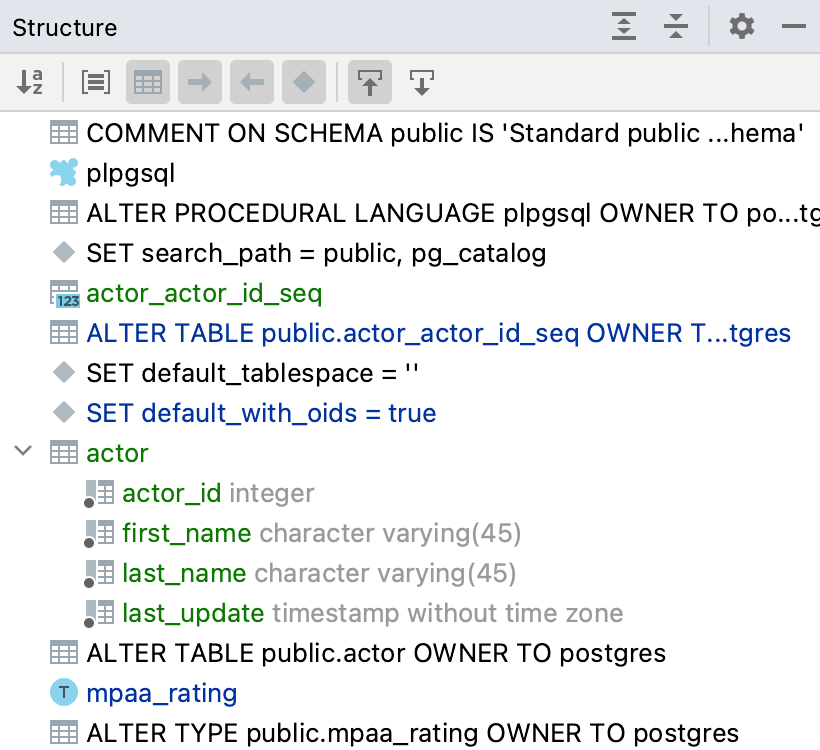Hide the Structure panel with minus icon

794,27
